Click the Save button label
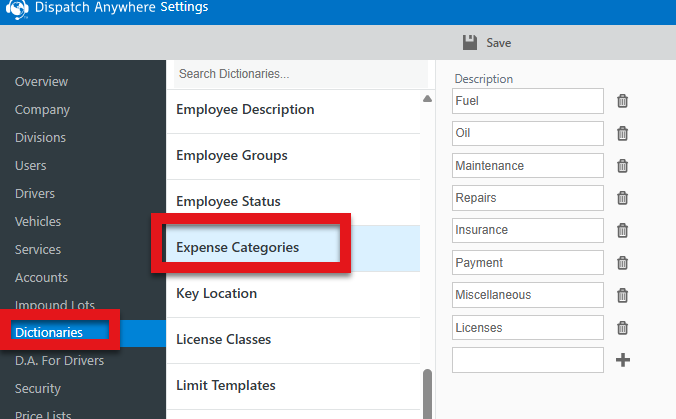 click(499, 43)
